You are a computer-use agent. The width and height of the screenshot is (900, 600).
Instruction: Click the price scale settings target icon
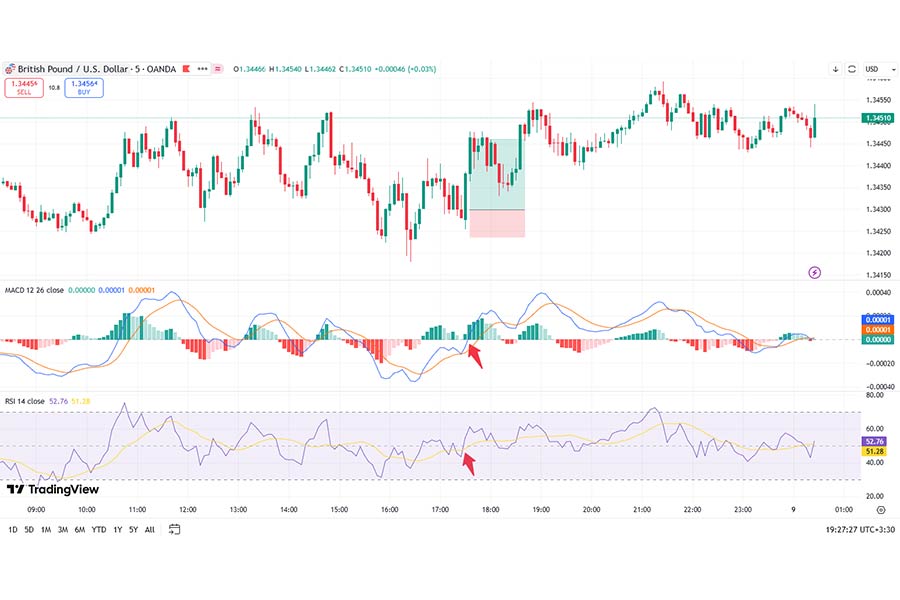coord(880,510)
